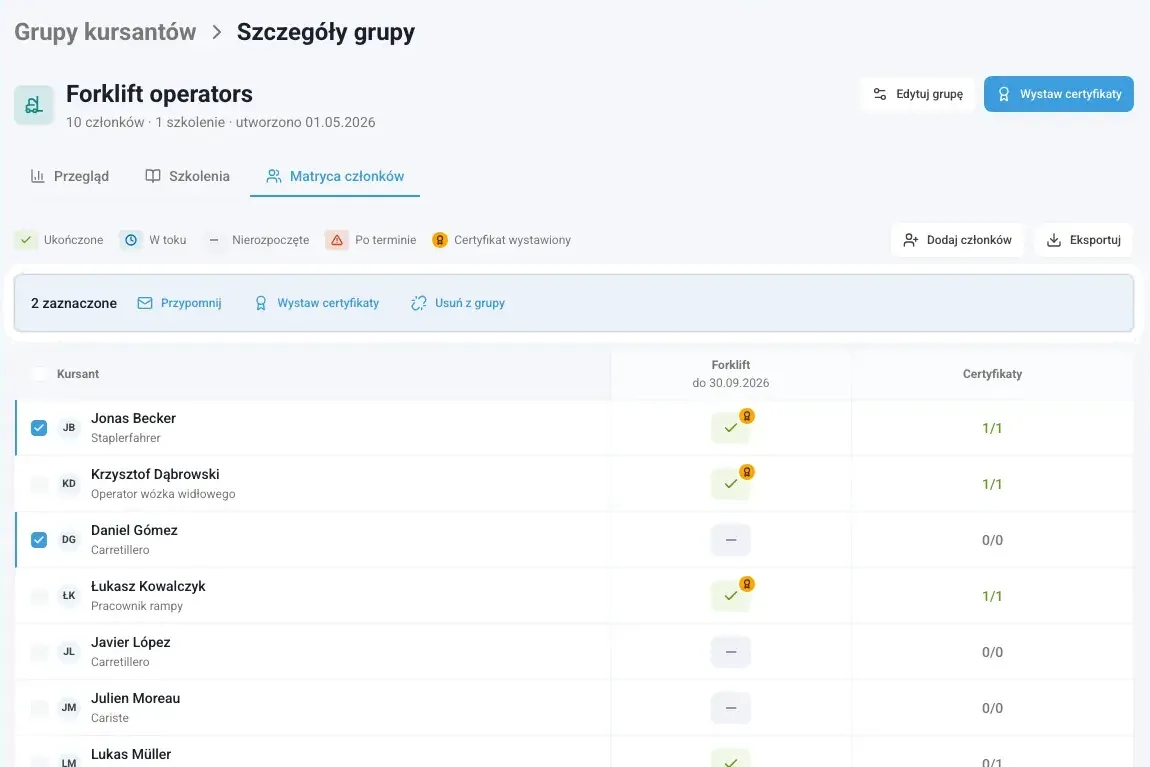The height and width of the screenshot is (767, 1150).
Task: Send reminder with Przypomnij action
Action: [180, 303]
